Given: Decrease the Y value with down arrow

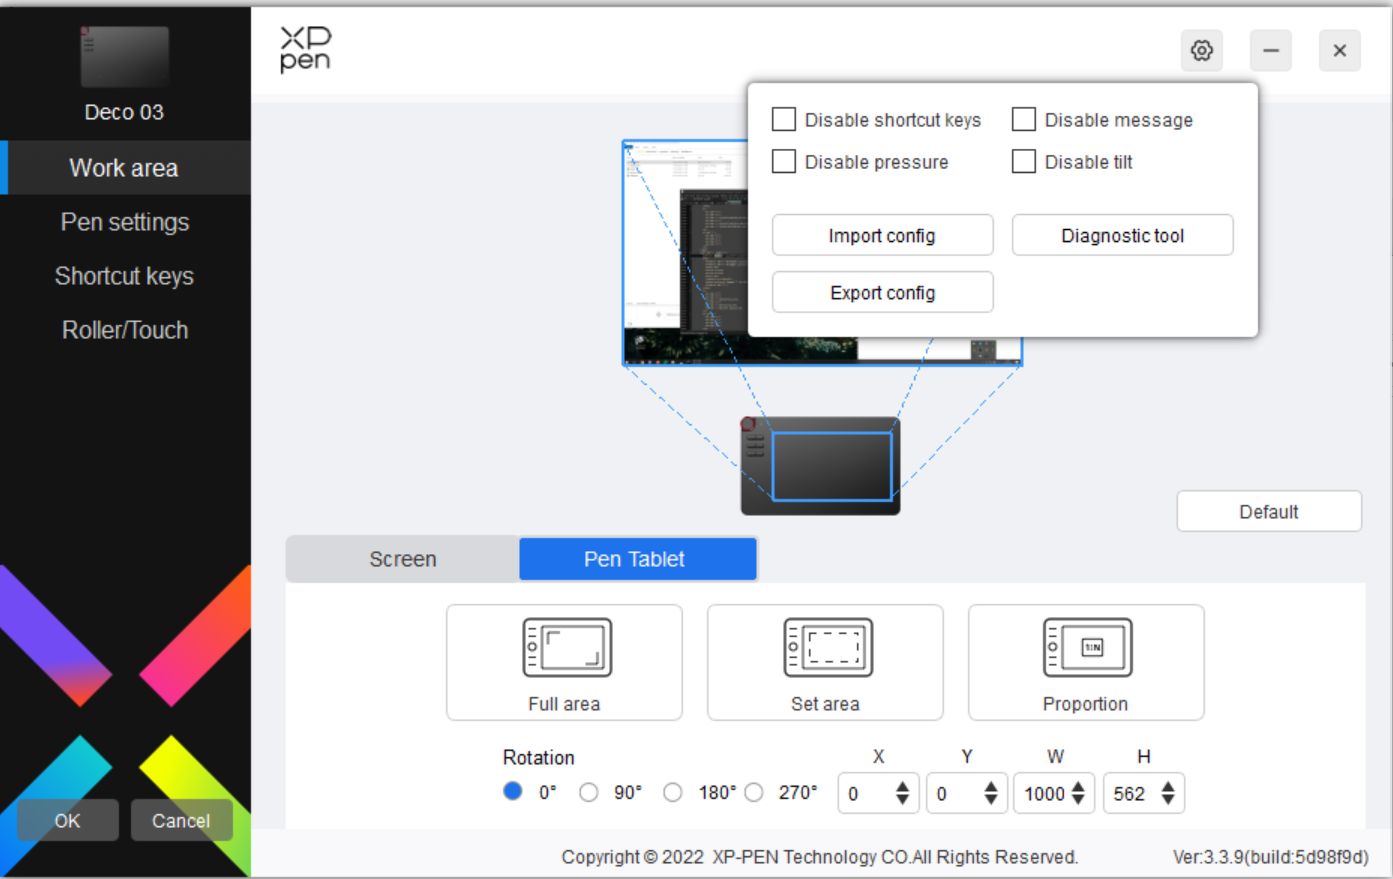Looking at the screenshot, I should (x=991, y=800).
